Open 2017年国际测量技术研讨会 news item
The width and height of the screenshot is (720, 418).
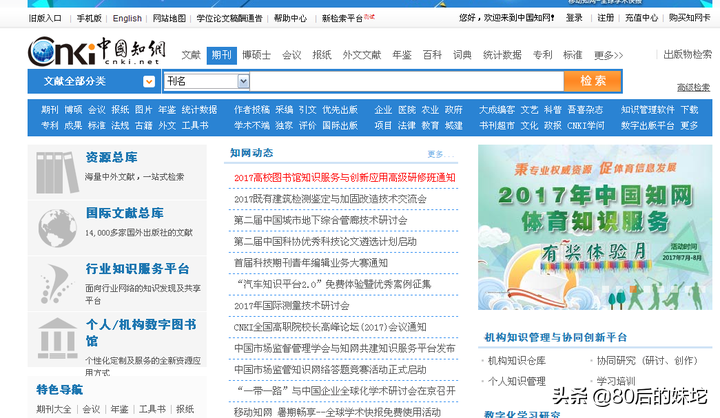[292, 305]
